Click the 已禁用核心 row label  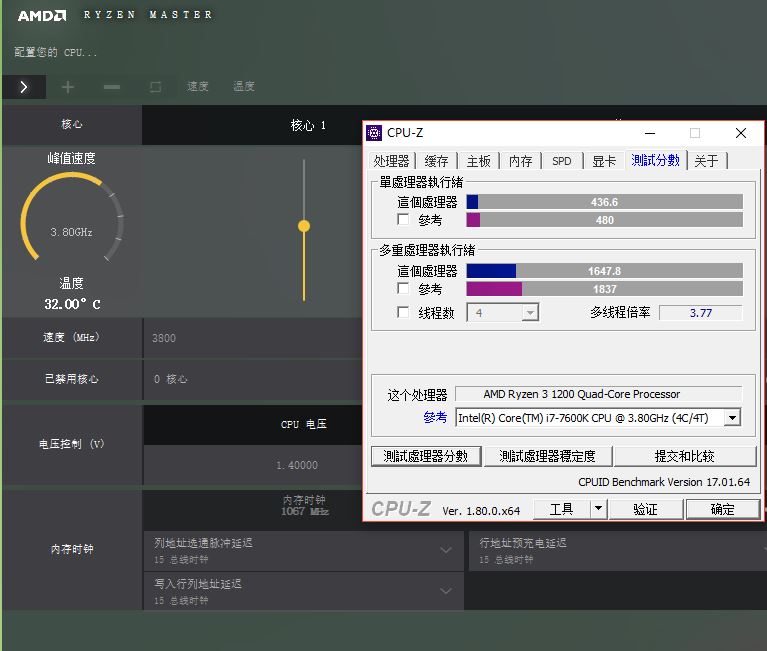pyautogui.click(x=71, y=379)
